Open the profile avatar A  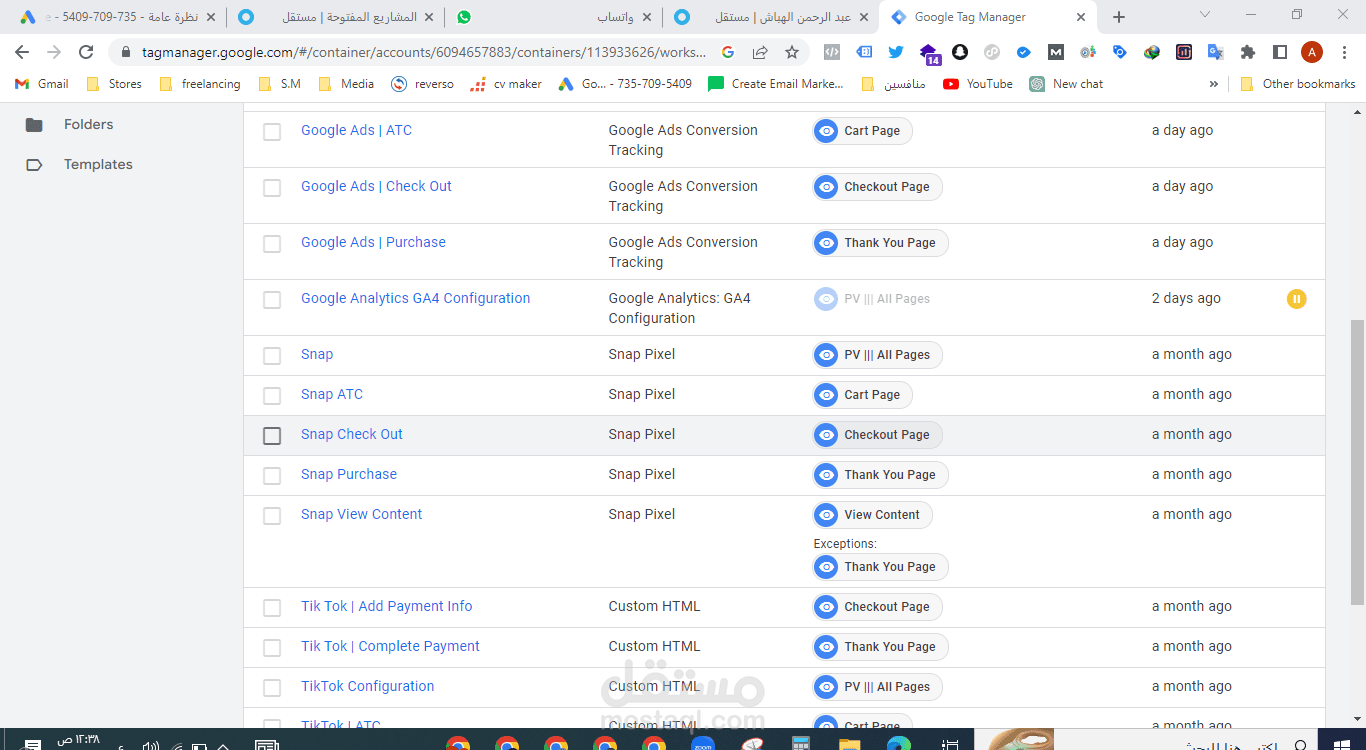coord(1312,52)
